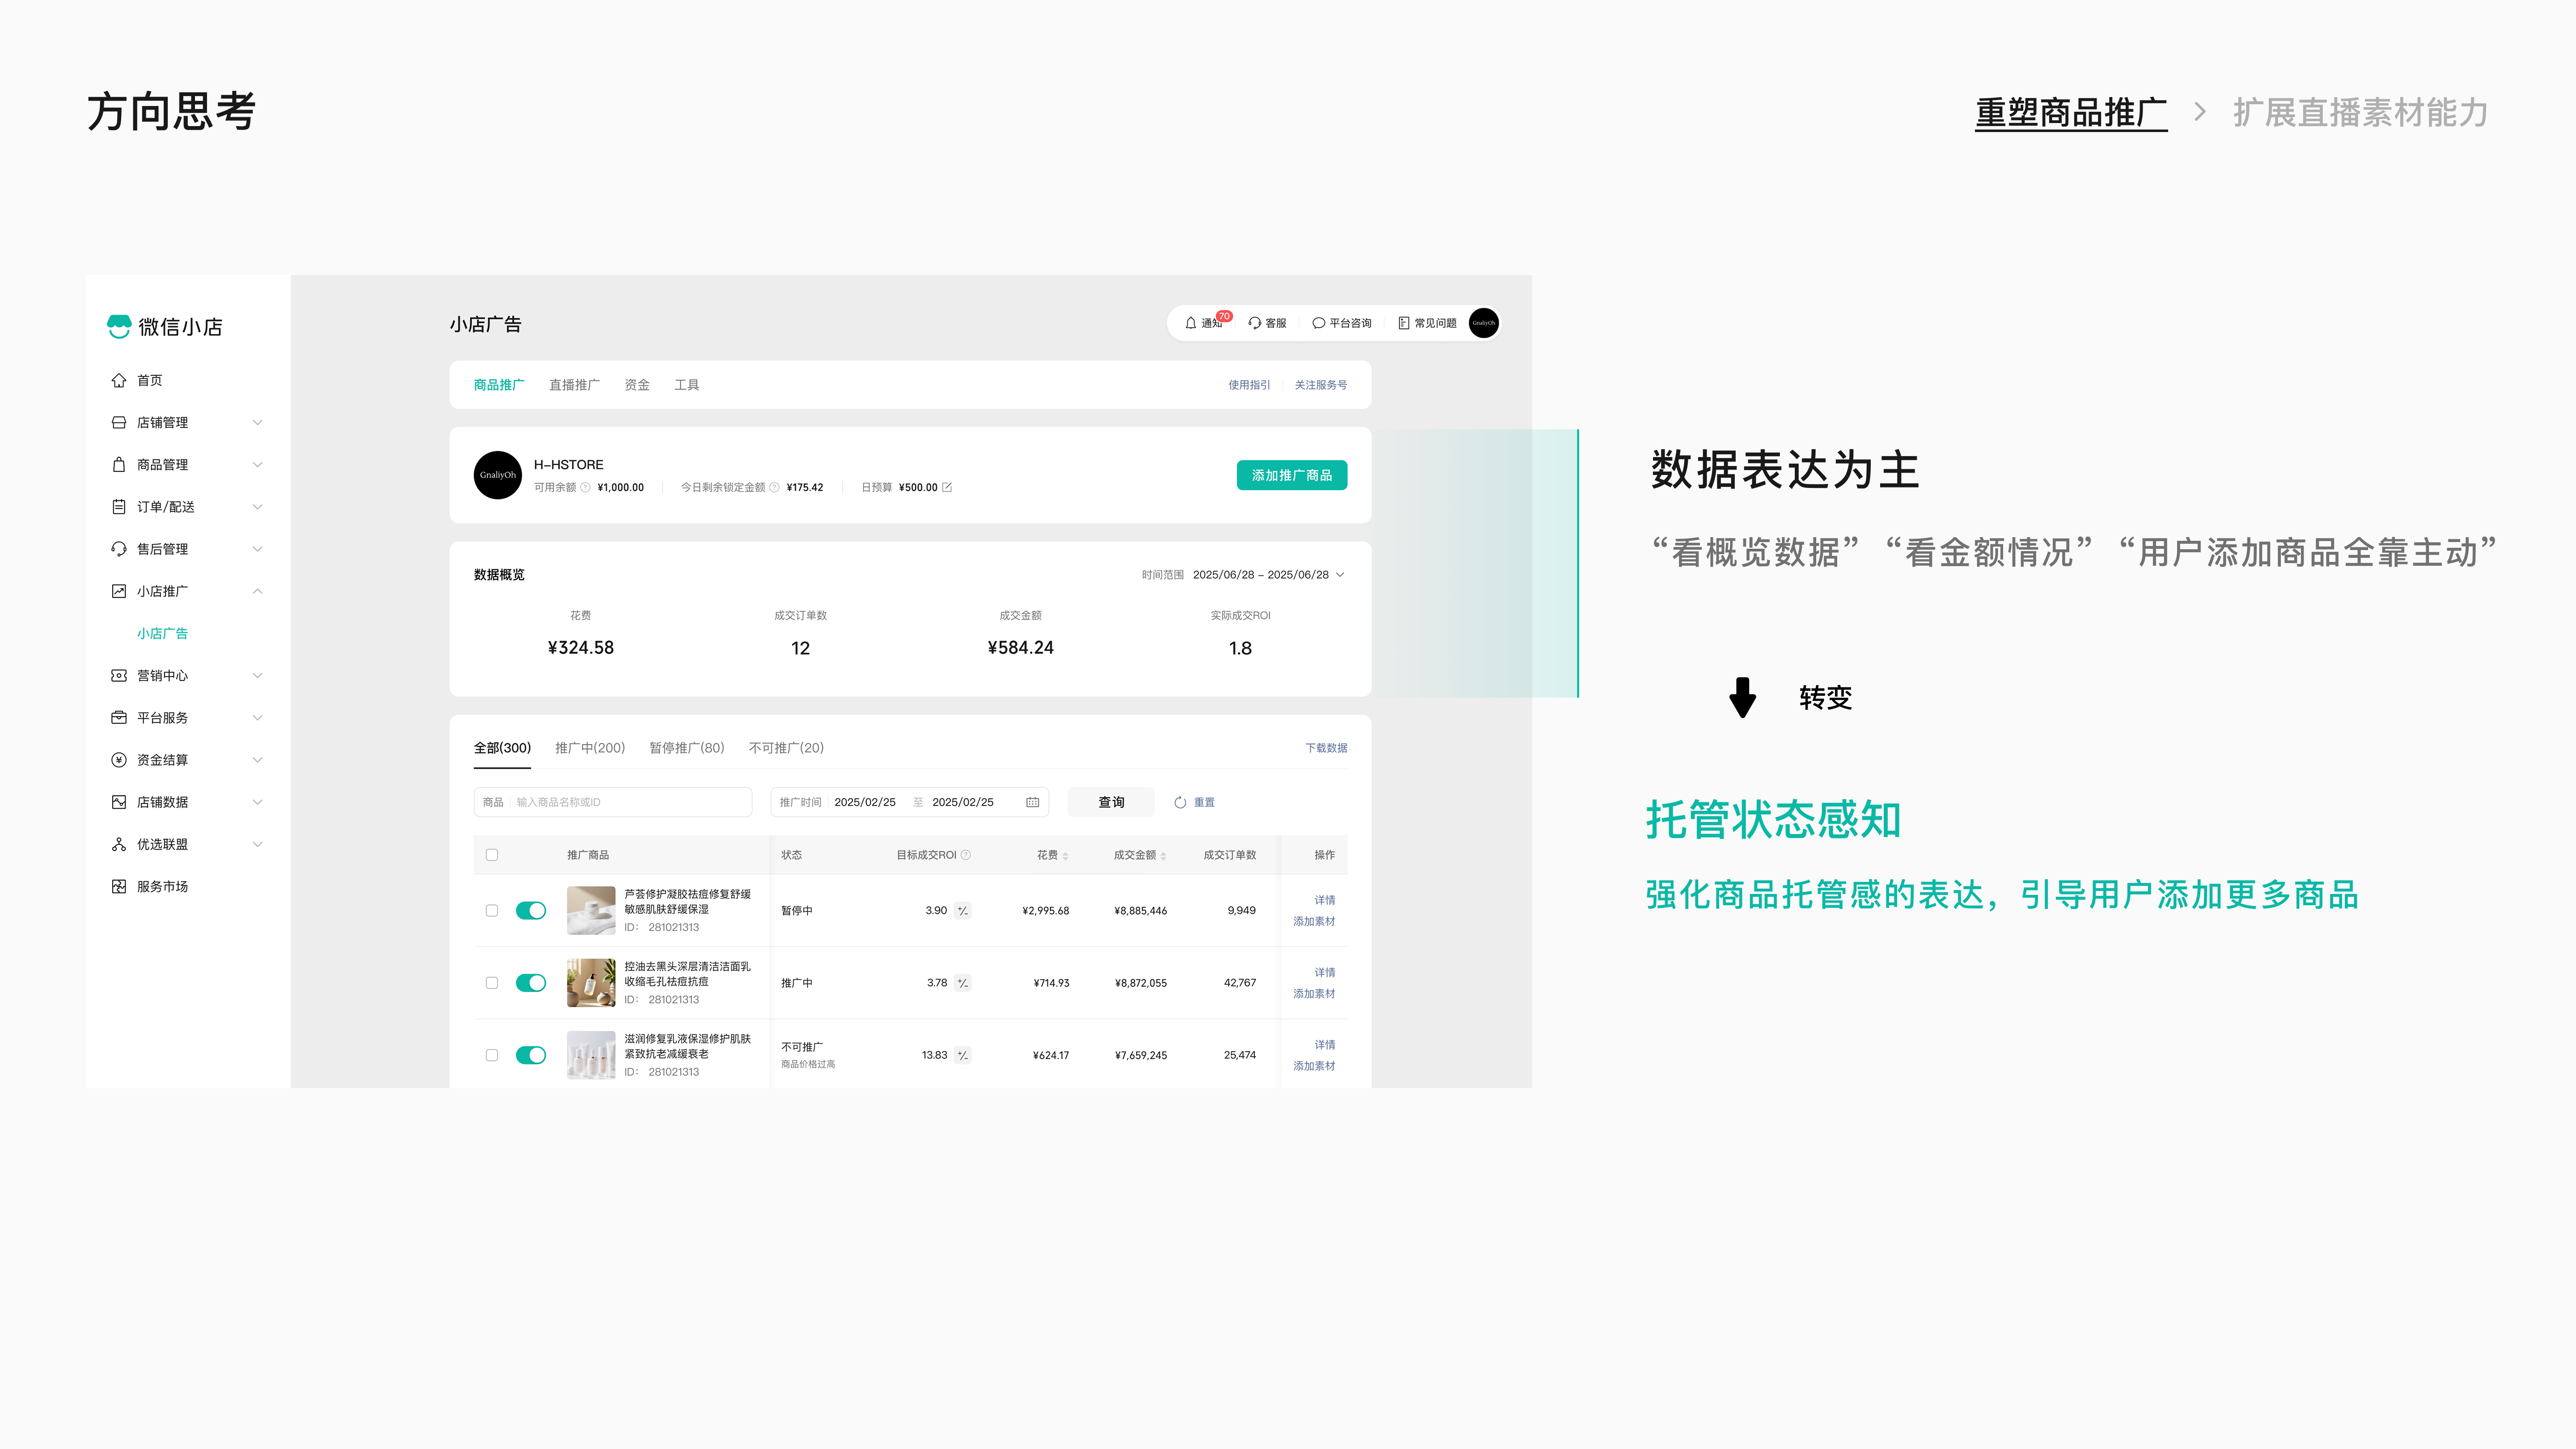2576x1449 pixels.
Task: Expand the 店铺管理 menu chevron
Action: point(257,422)
